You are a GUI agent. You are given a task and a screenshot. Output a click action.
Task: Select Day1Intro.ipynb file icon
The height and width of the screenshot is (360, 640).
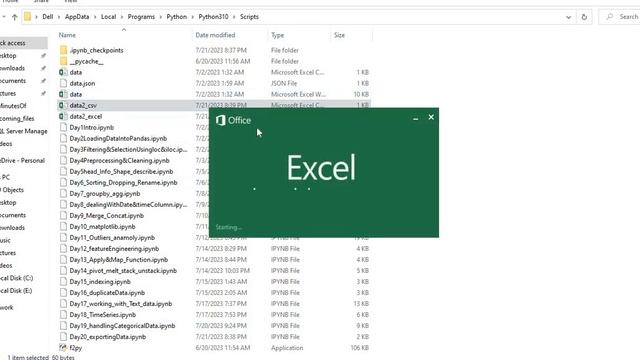[63, 127]
